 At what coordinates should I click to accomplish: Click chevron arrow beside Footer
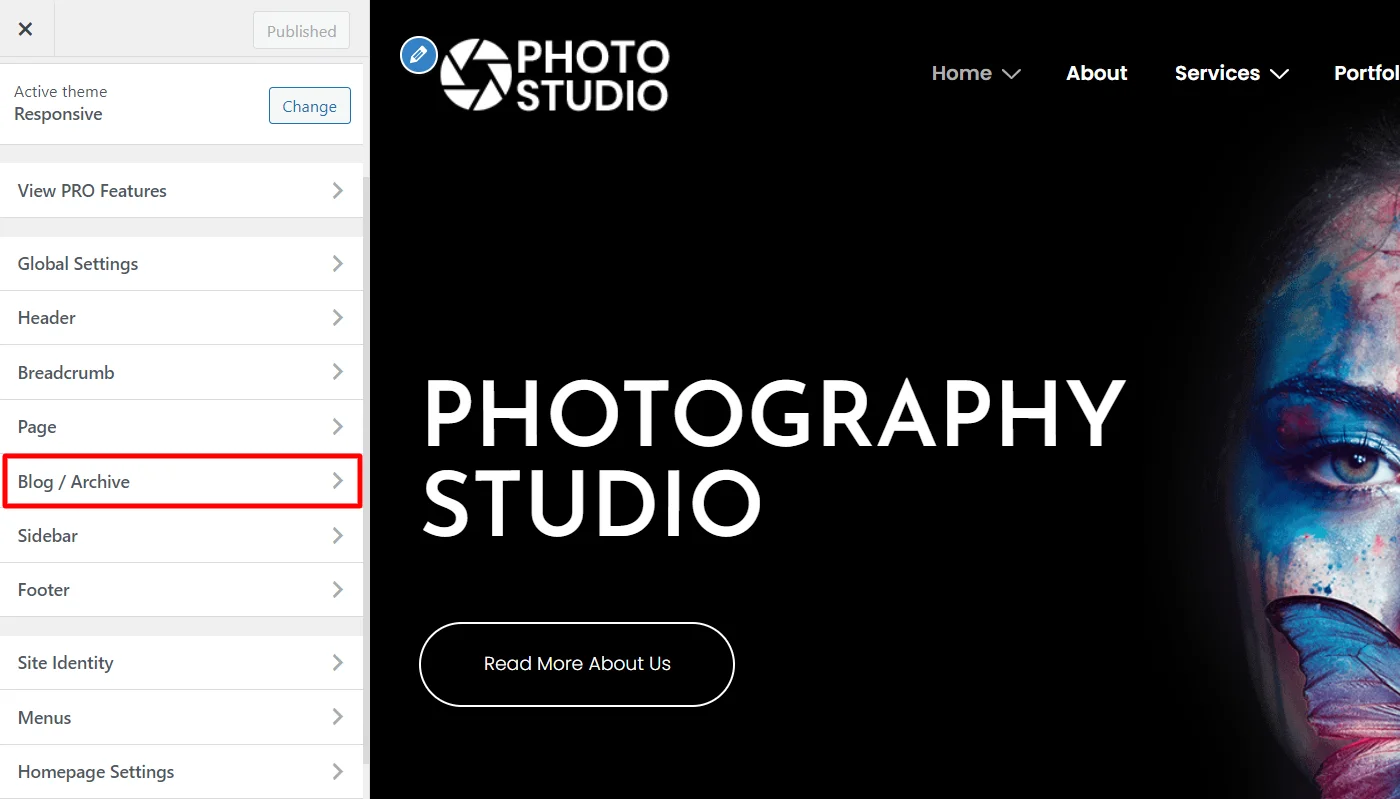338,590
